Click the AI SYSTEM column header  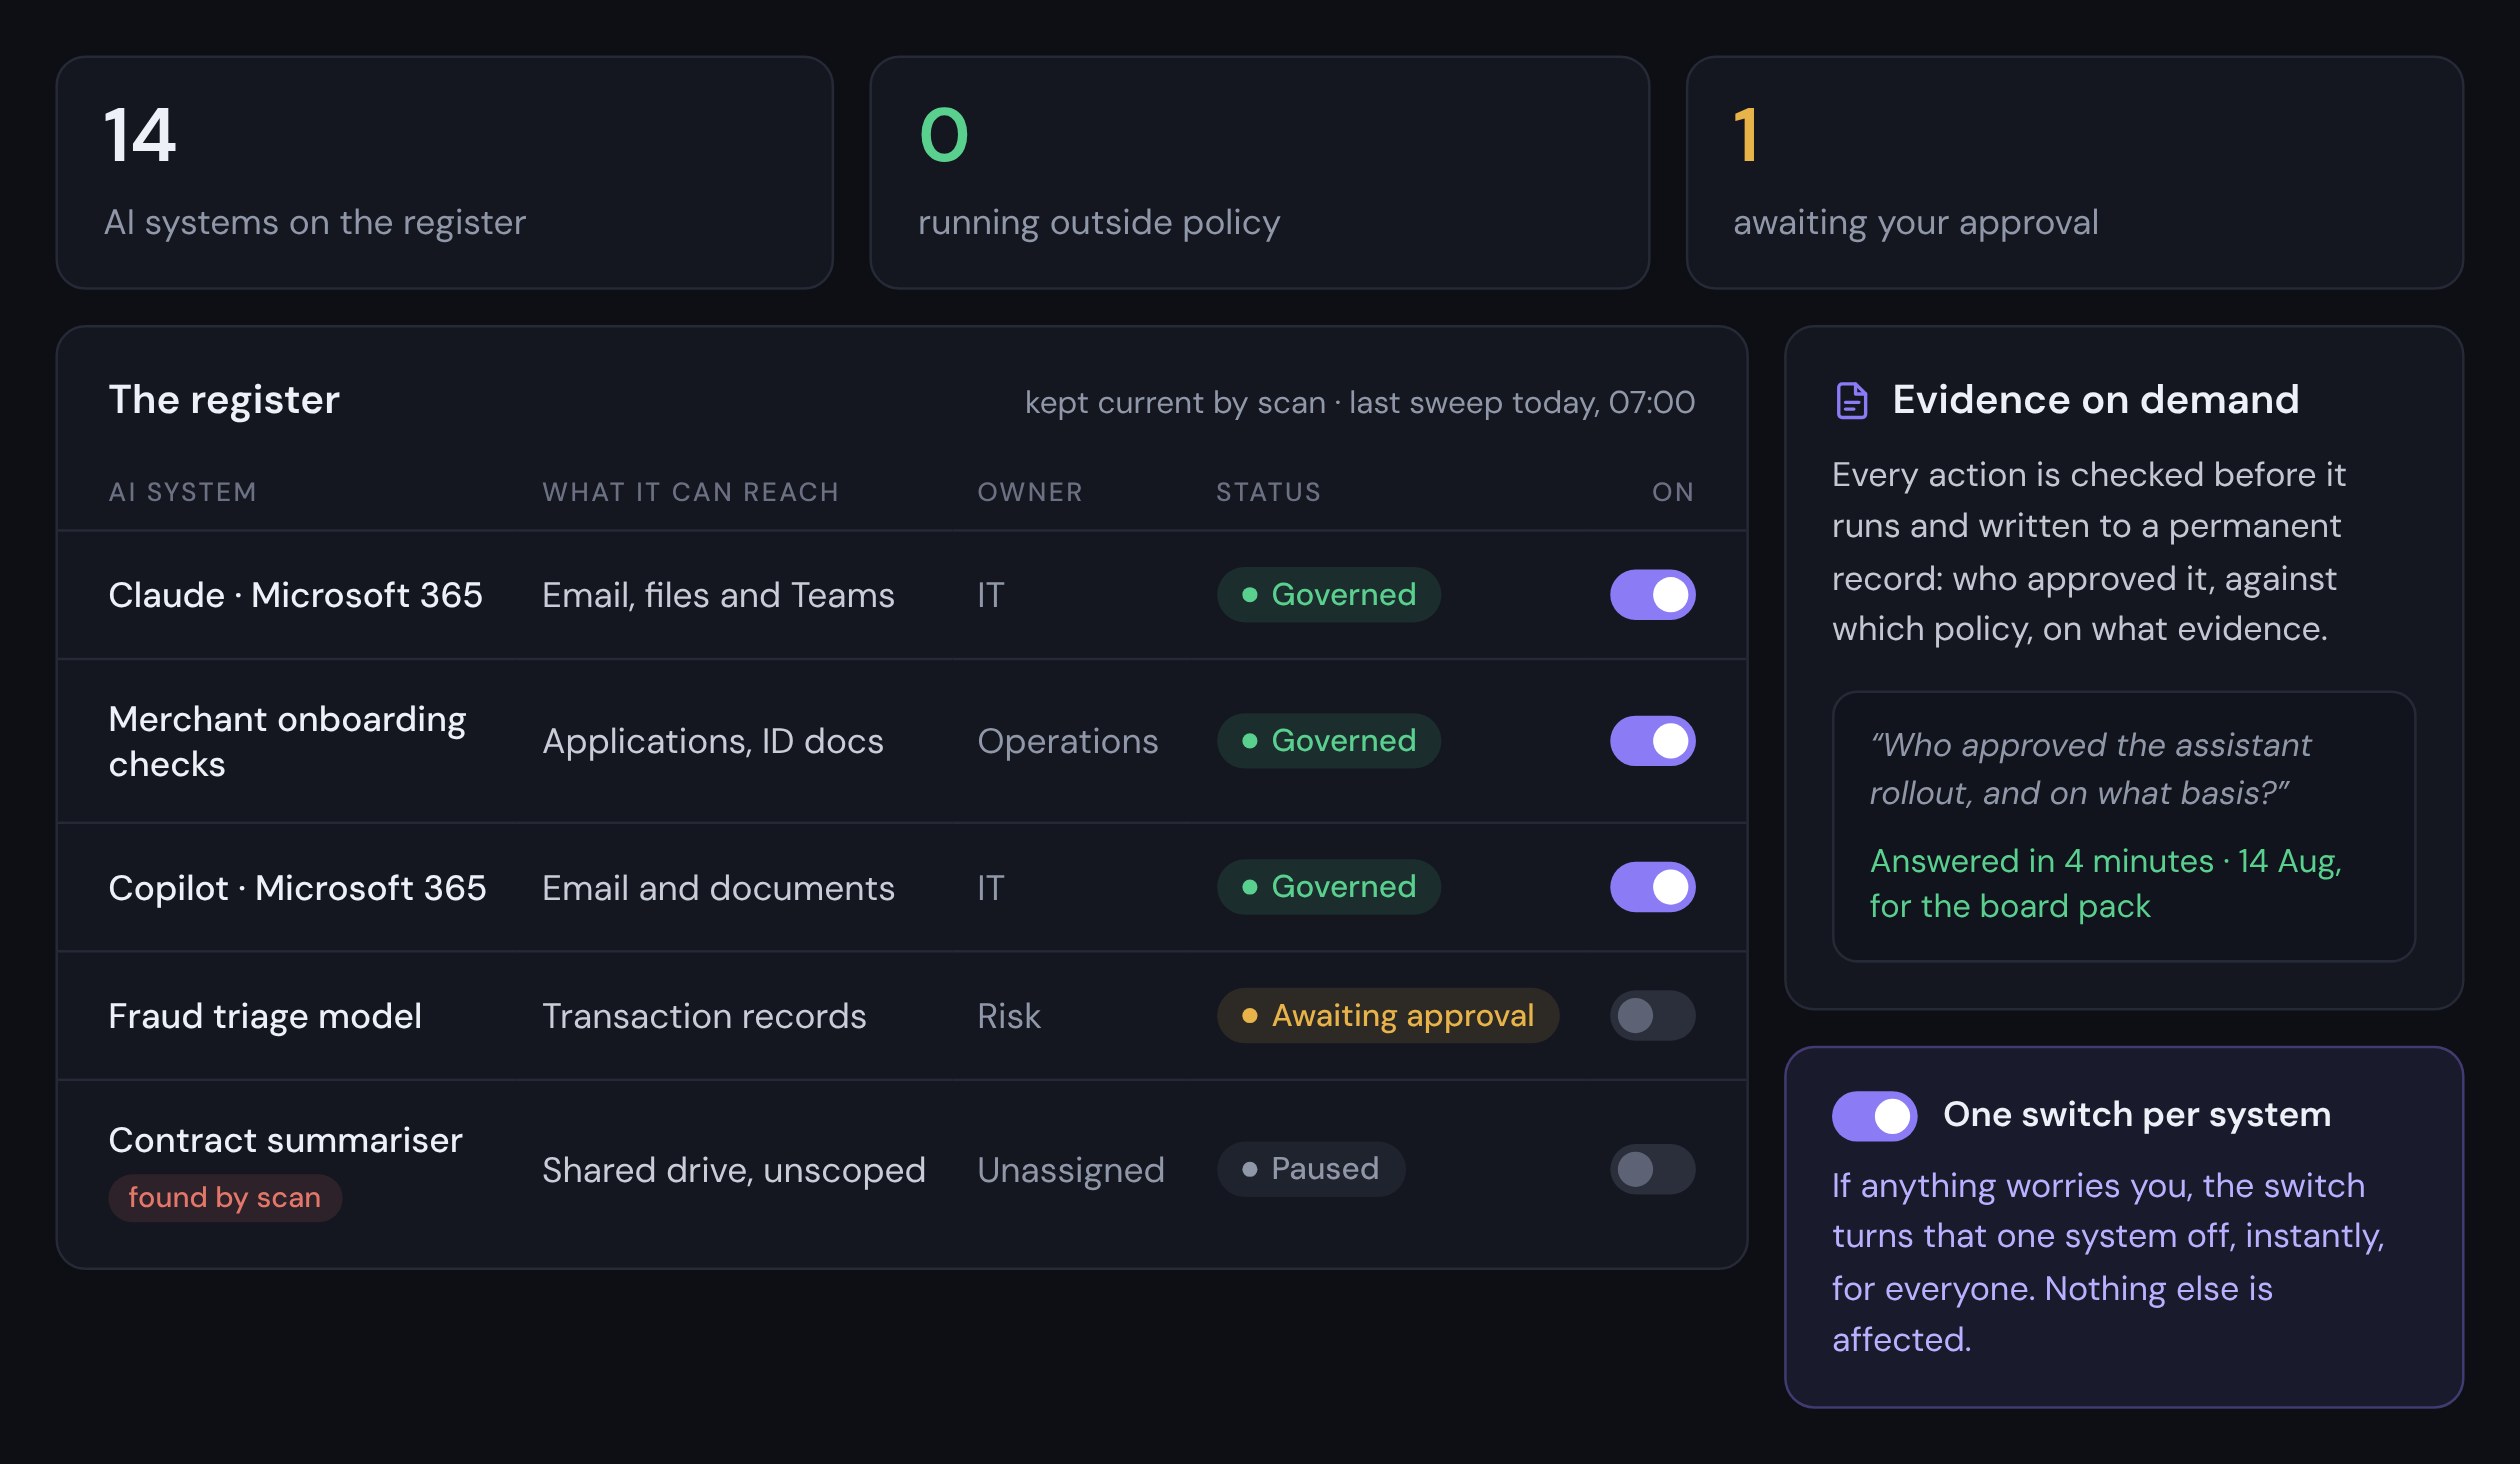click(183, 492)
